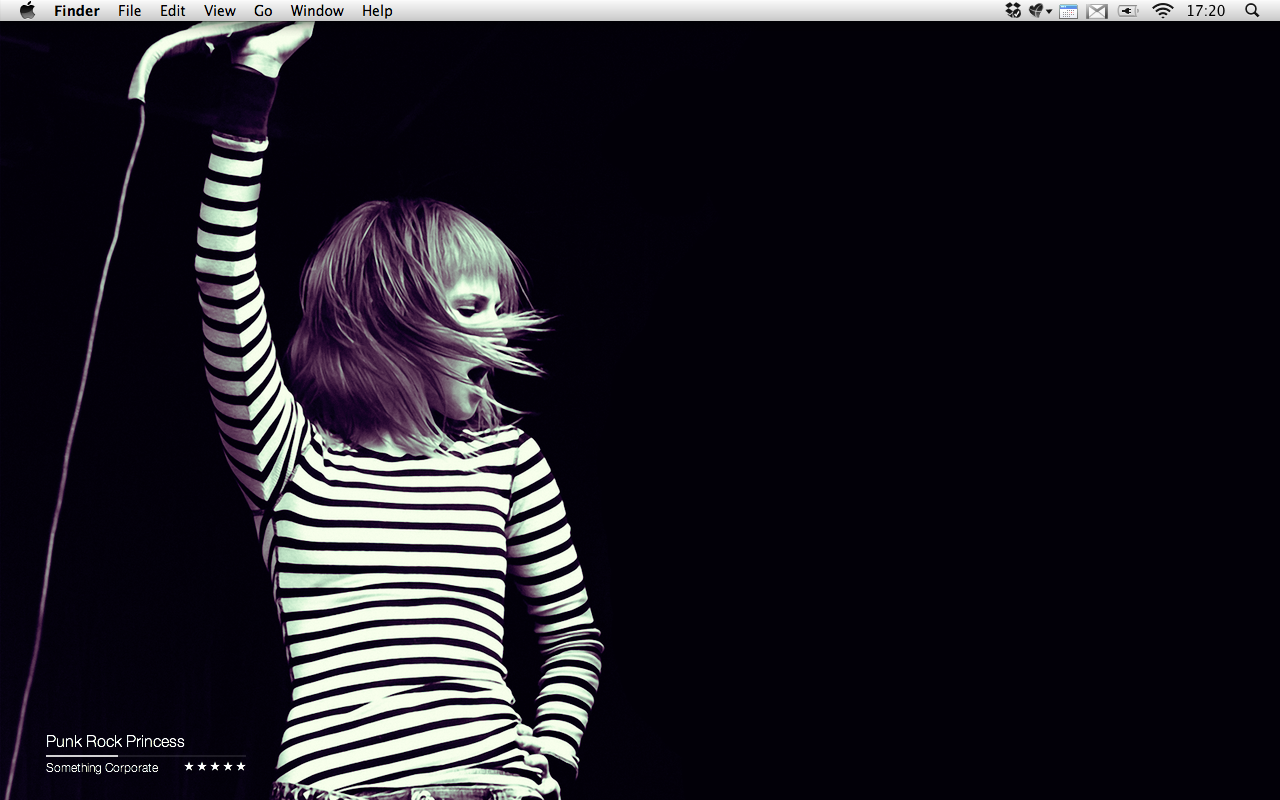Open the Apple menu
Image resolution: width=1280 pixels, height=800 pixels.
click(x=27, y=10)
